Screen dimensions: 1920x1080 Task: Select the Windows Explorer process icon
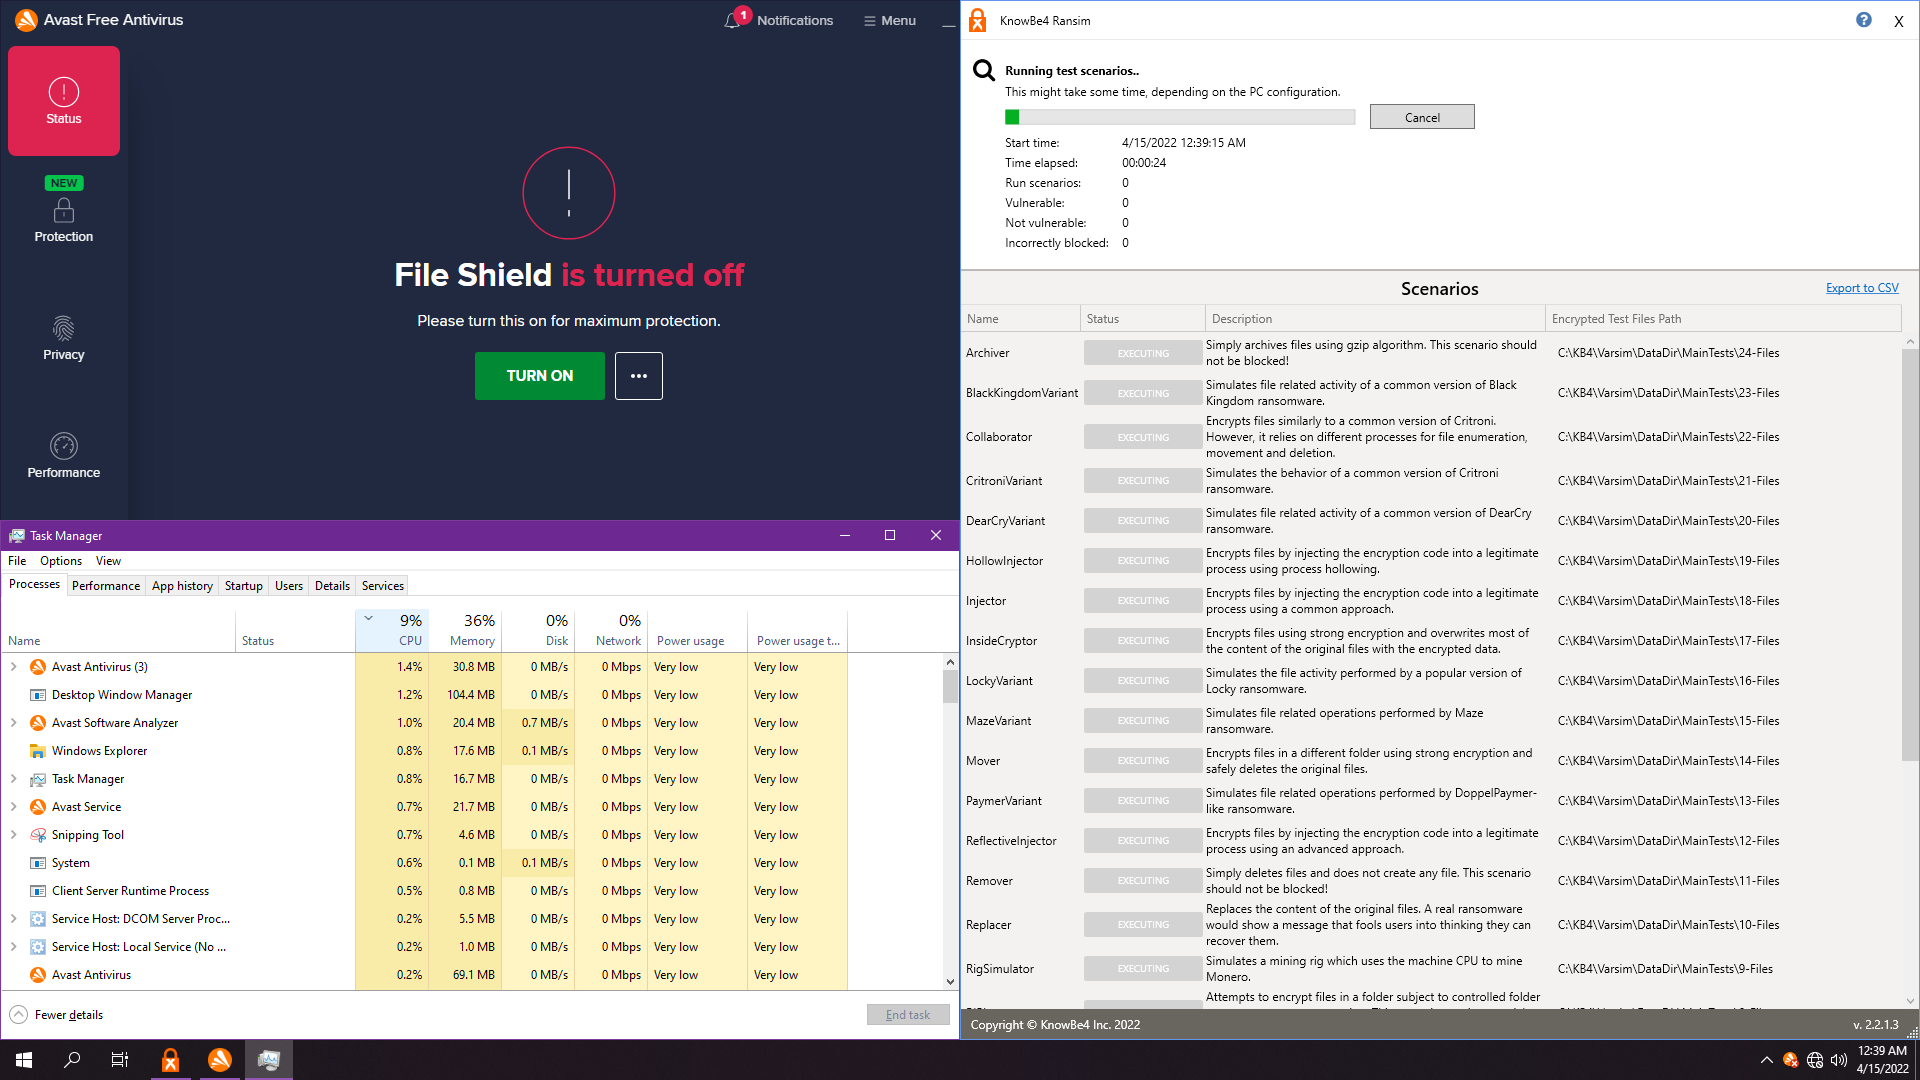point(38,751)
